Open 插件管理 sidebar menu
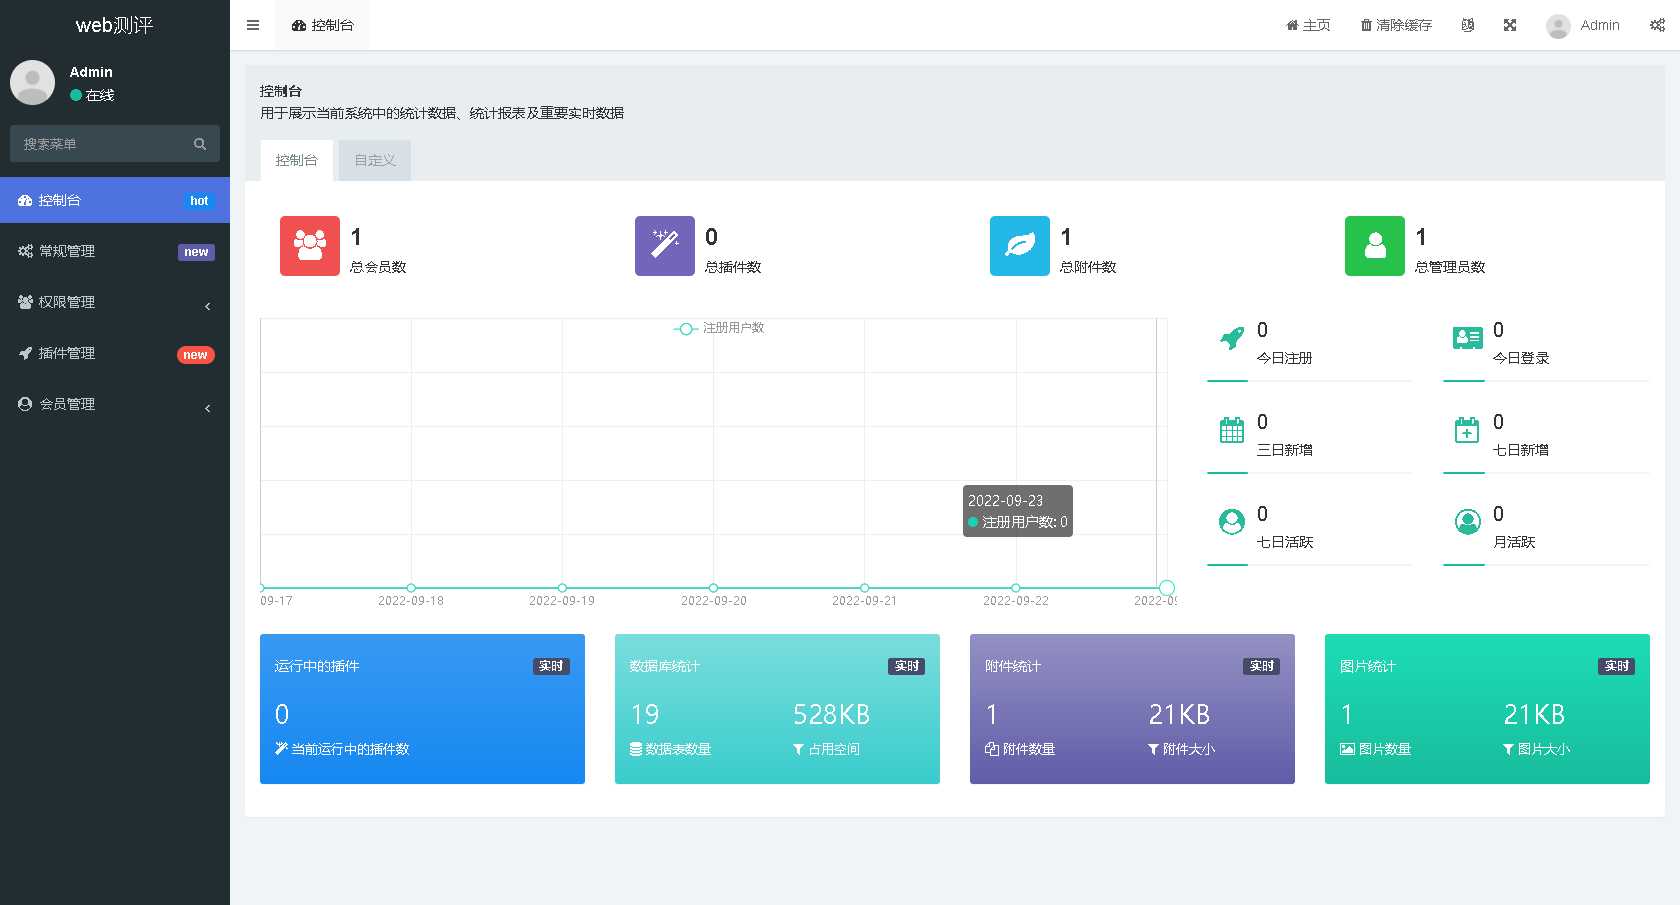Image resolution: width=1680 pixels, height=905 pixels. (115, 354)
